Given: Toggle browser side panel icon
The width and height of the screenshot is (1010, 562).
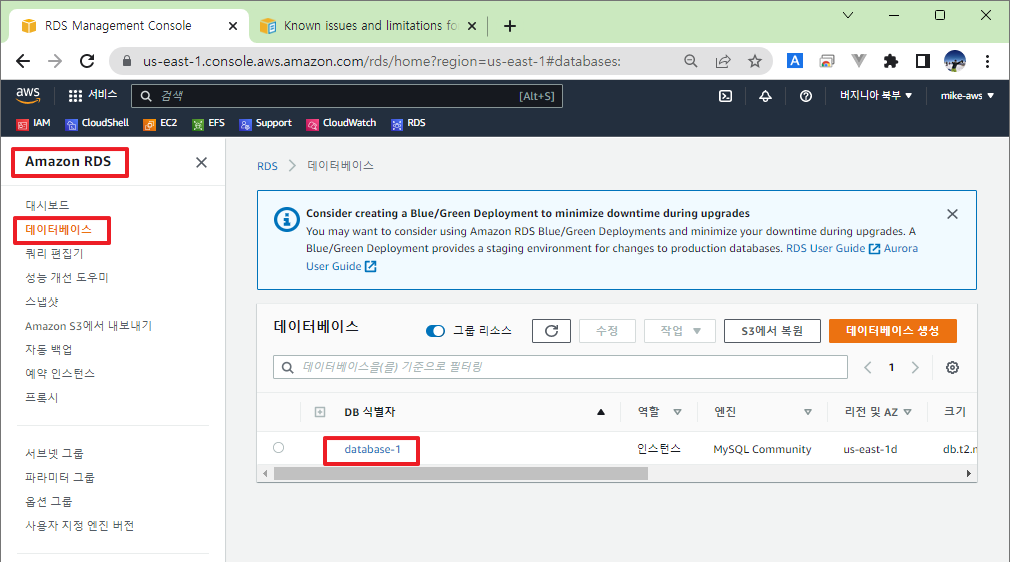Looking at the screenshot, I should [x=923, y=61].
